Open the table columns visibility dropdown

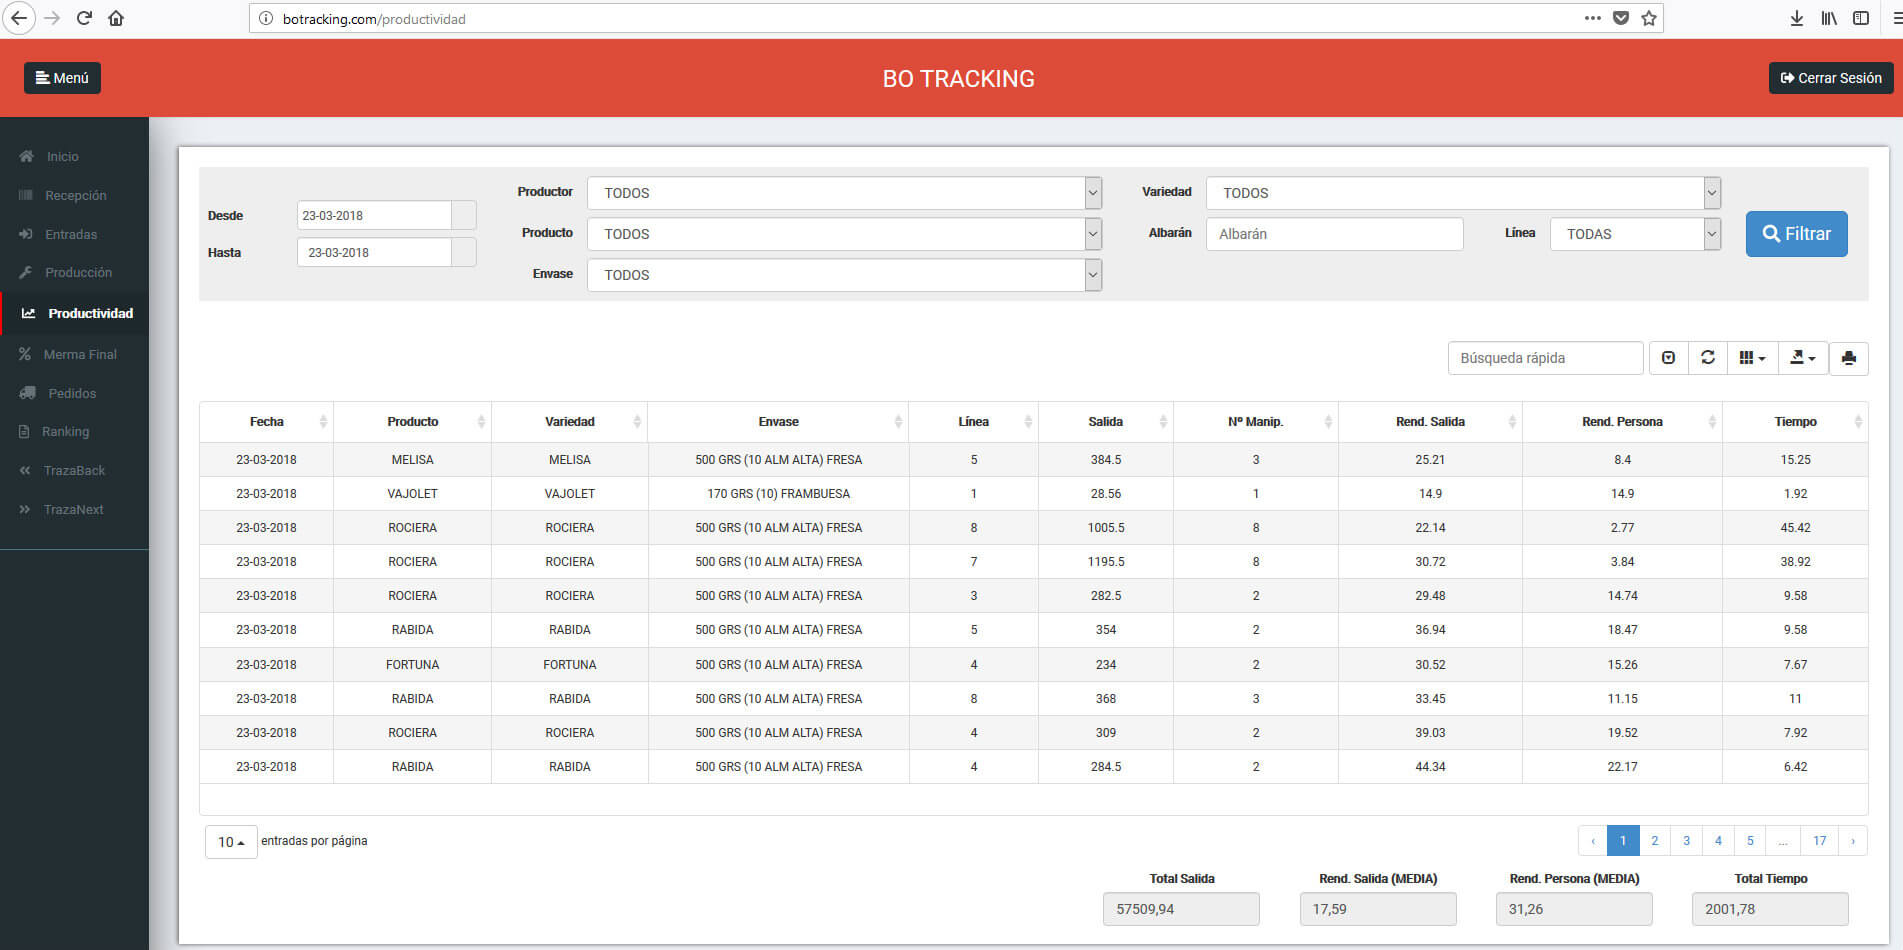coord(1752,358)
